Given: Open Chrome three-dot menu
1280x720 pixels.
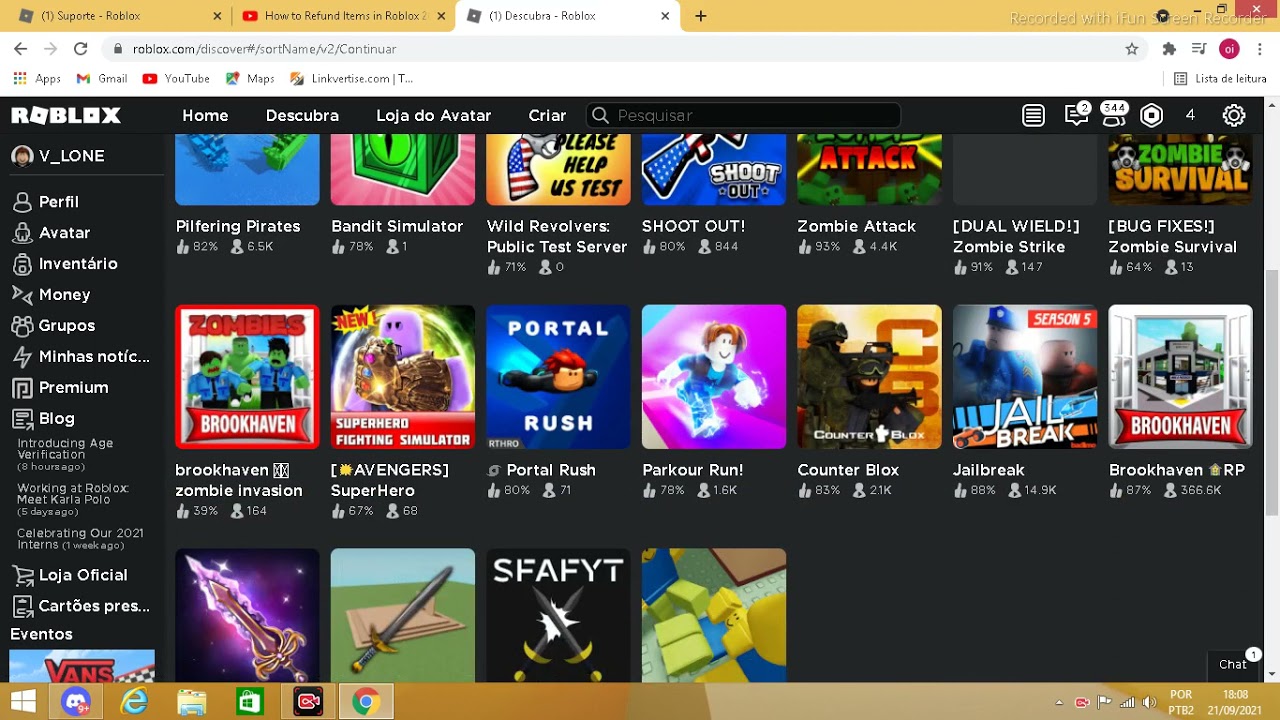Looking at the screenshot, I should click(1260, 49).
